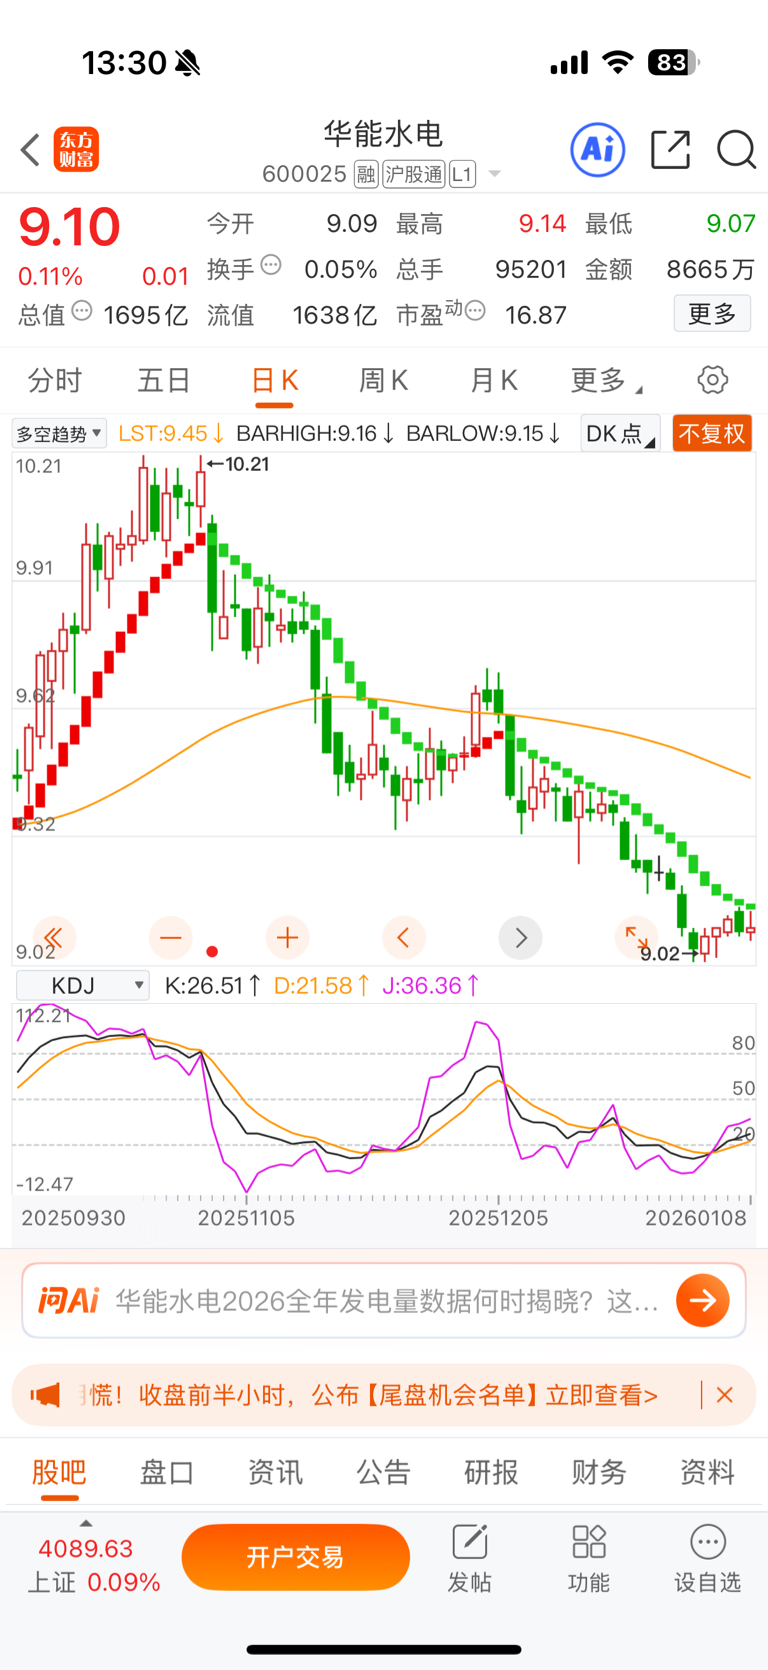Viewport: 768px width, 1670px height.
Task: Tap the 融 margin badge
Action: 366,175
